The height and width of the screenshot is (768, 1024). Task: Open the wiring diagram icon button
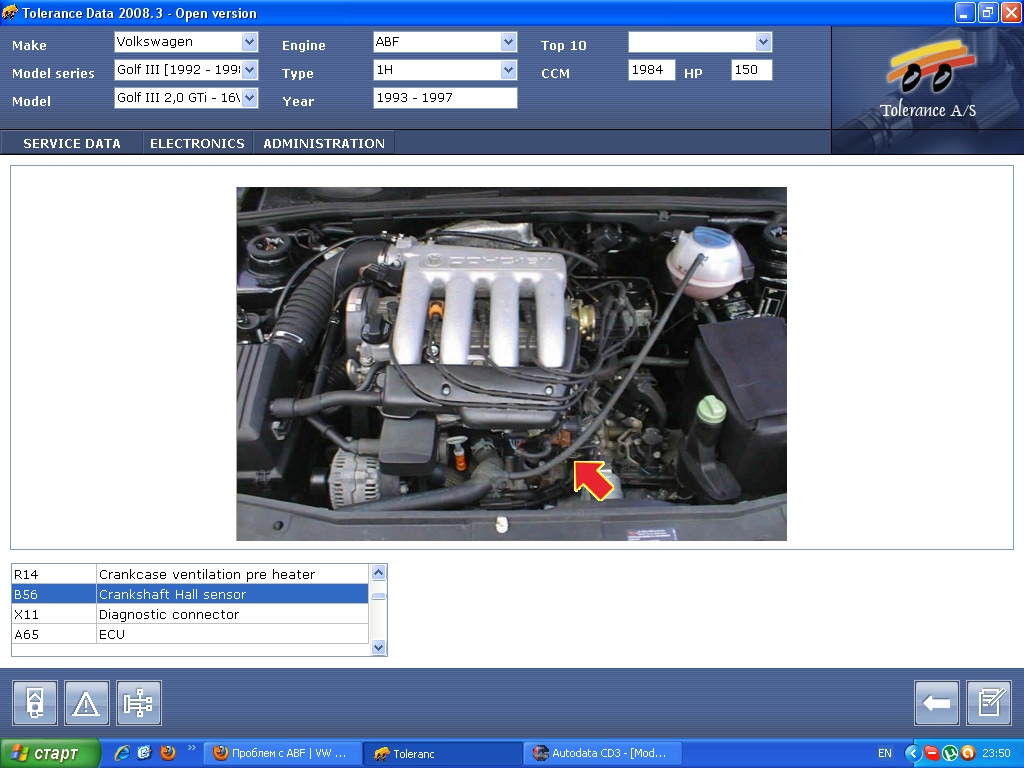click(x=138, y=703)
